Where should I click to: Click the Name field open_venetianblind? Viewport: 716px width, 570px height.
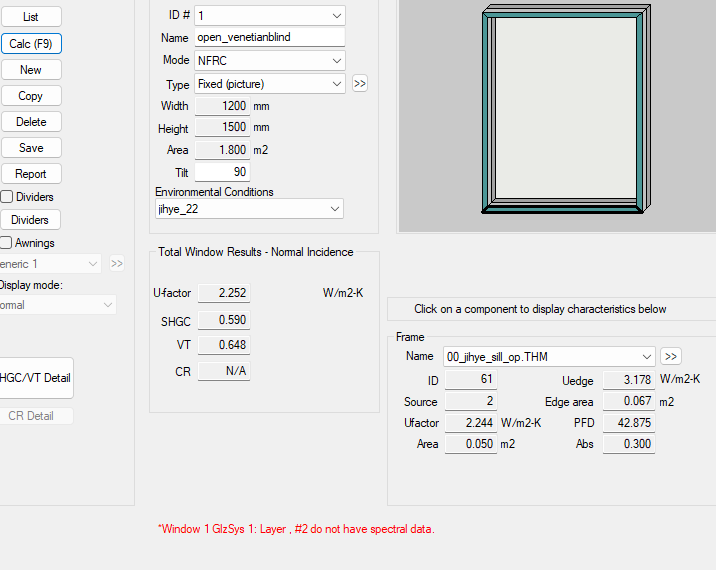click(x=269, y=37)
